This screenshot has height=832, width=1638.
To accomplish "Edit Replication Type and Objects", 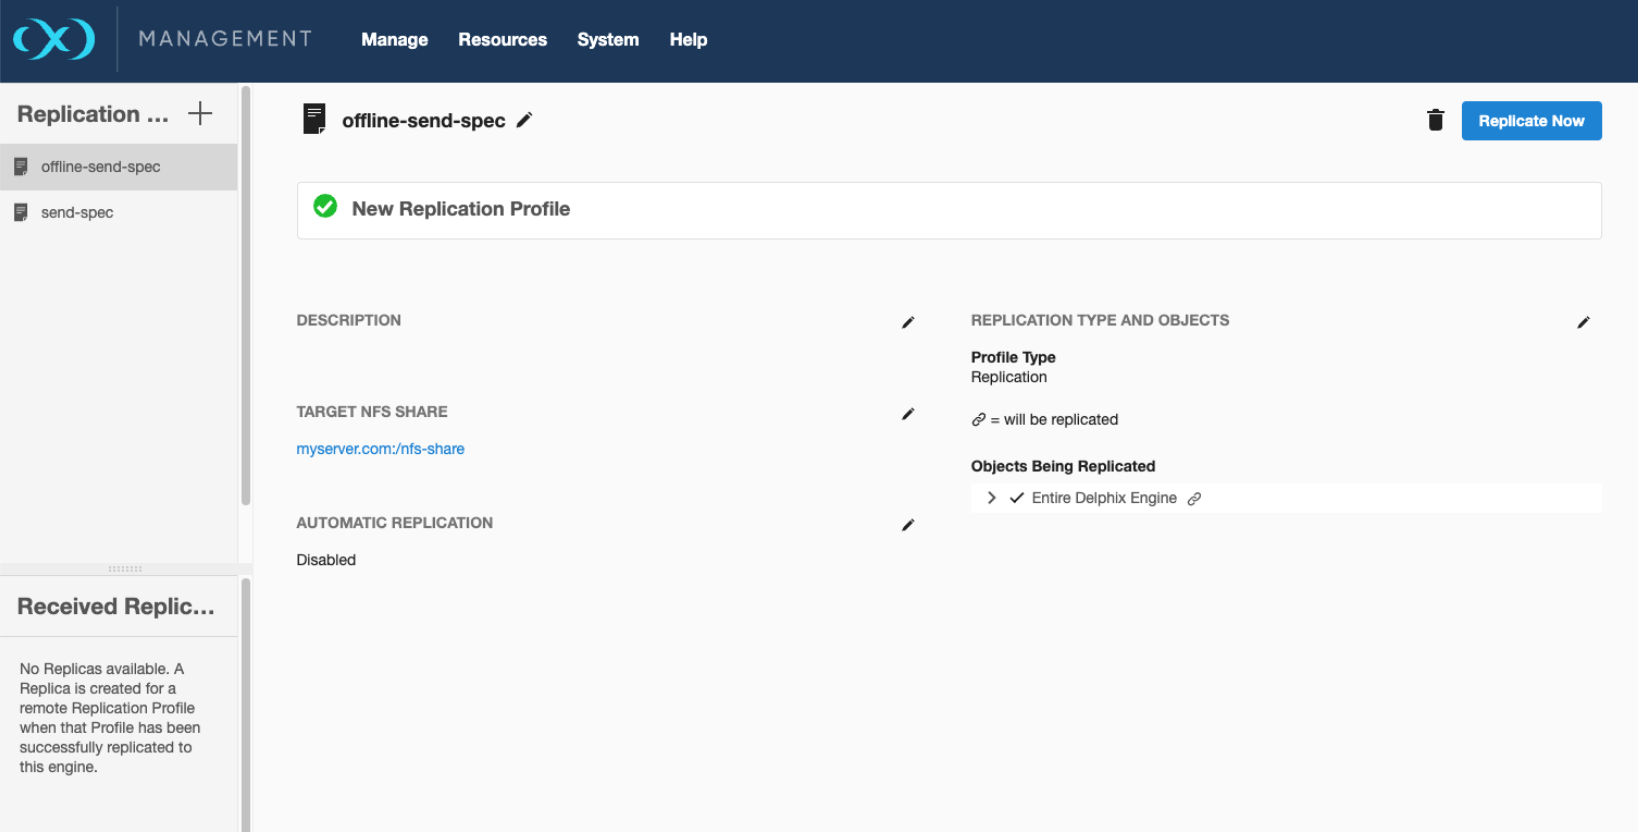I will coord(1583,322).
